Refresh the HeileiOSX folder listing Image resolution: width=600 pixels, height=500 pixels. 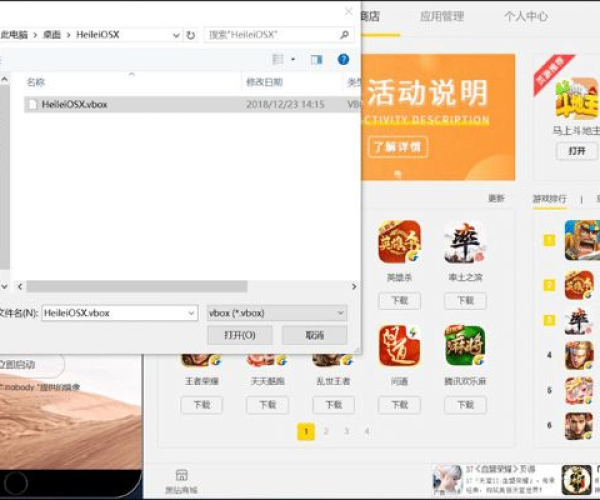[191, 35]
